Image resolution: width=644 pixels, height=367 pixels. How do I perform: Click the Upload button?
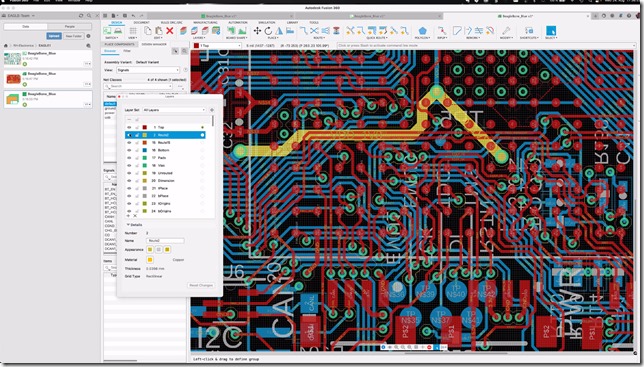[x=54, y=36]
